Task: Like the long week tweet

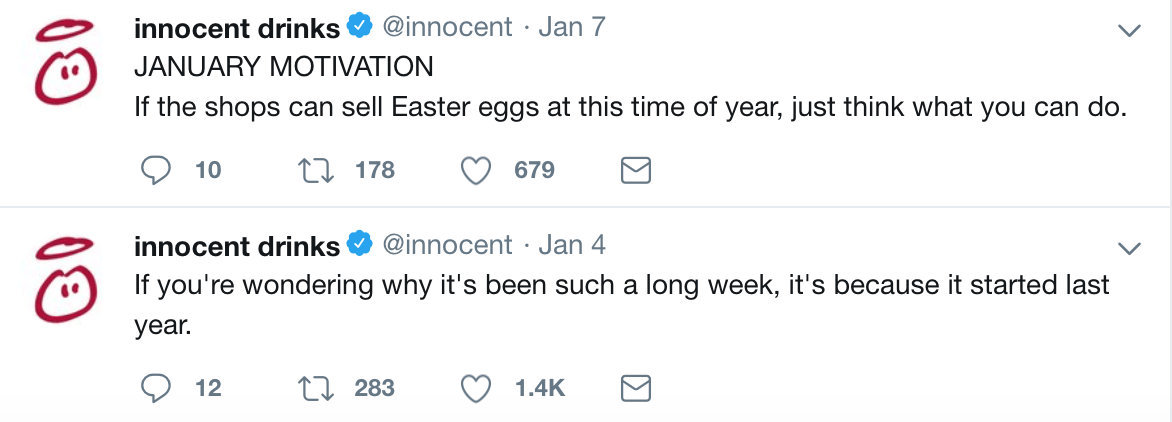Action: point(475,388)
